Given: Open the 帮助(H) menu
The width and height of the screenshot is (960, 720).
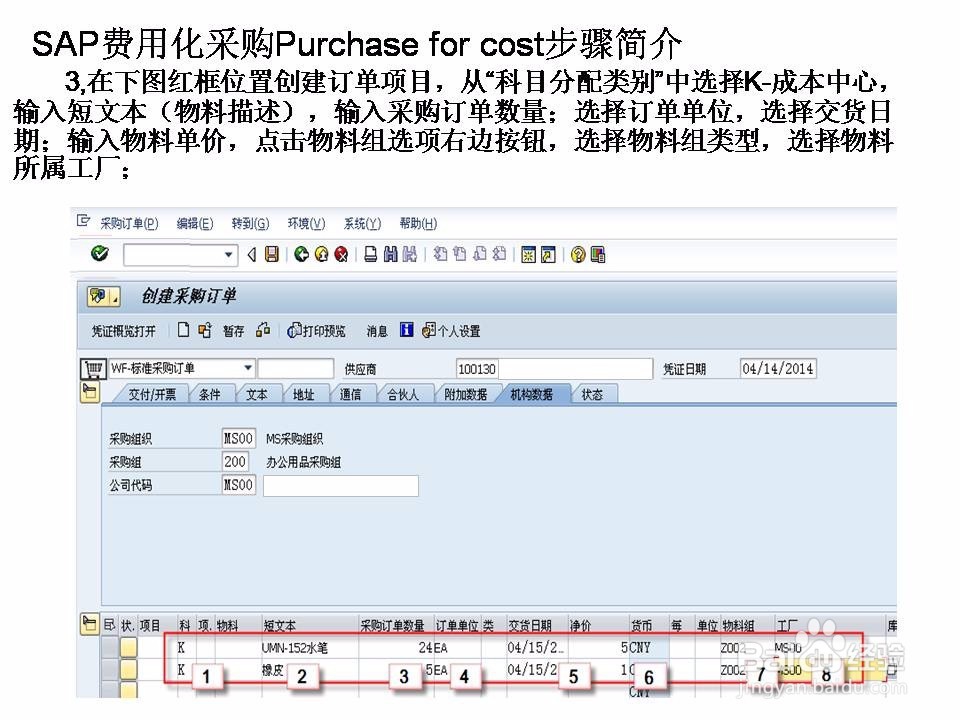Looking at the screenshot, I should tap(418, 223).
